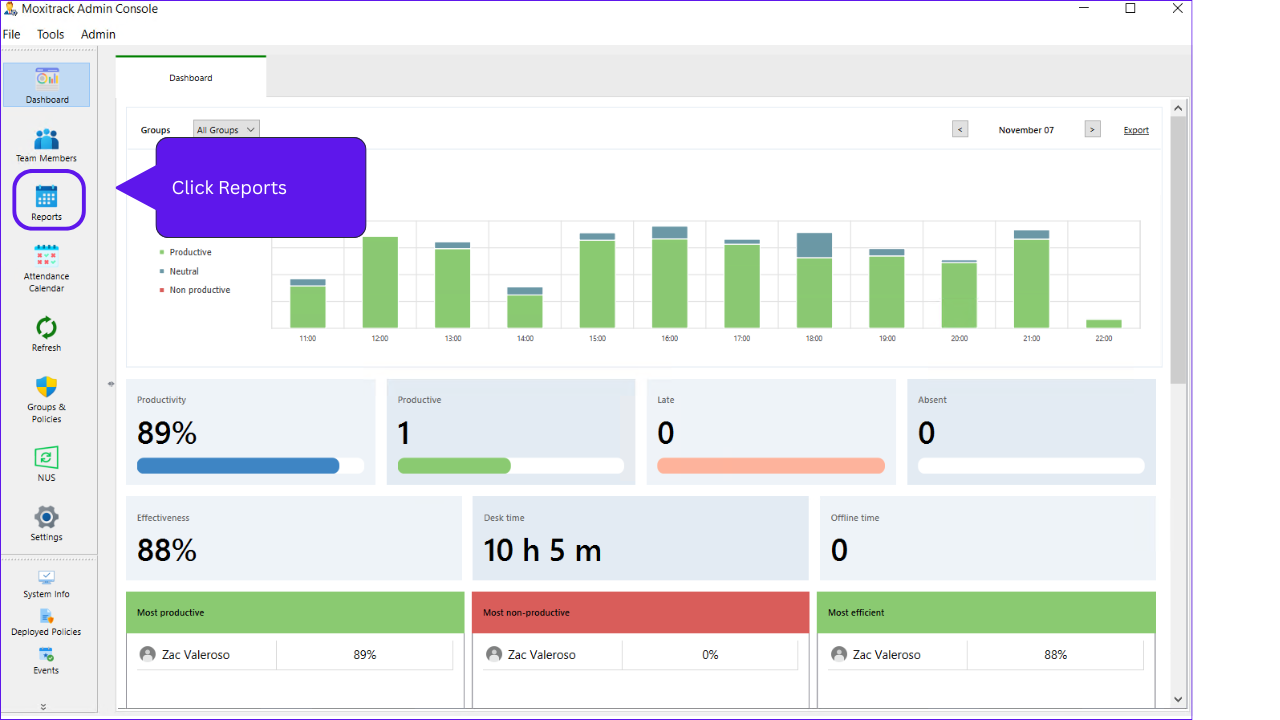Select the Dashboard tab
Screen dimensions: 1280x720
(191, 77)
